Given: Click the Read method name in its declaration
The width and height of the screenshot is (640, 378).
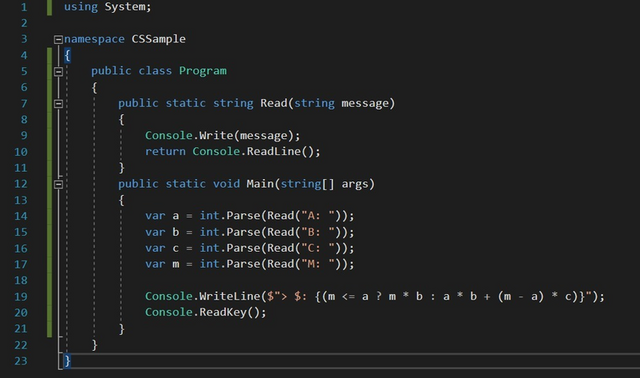Looking at the screenshot, I should tap(274, 103).
